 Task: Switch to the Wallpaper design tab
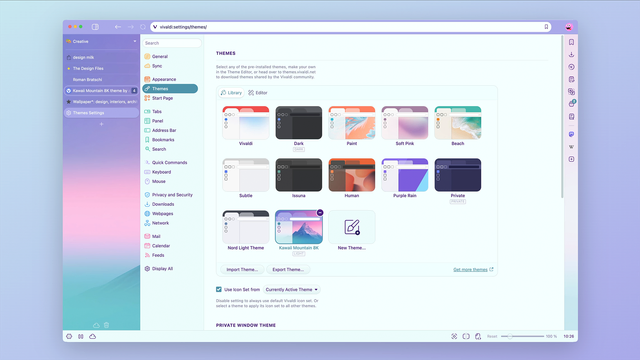[x=101, y=102]
